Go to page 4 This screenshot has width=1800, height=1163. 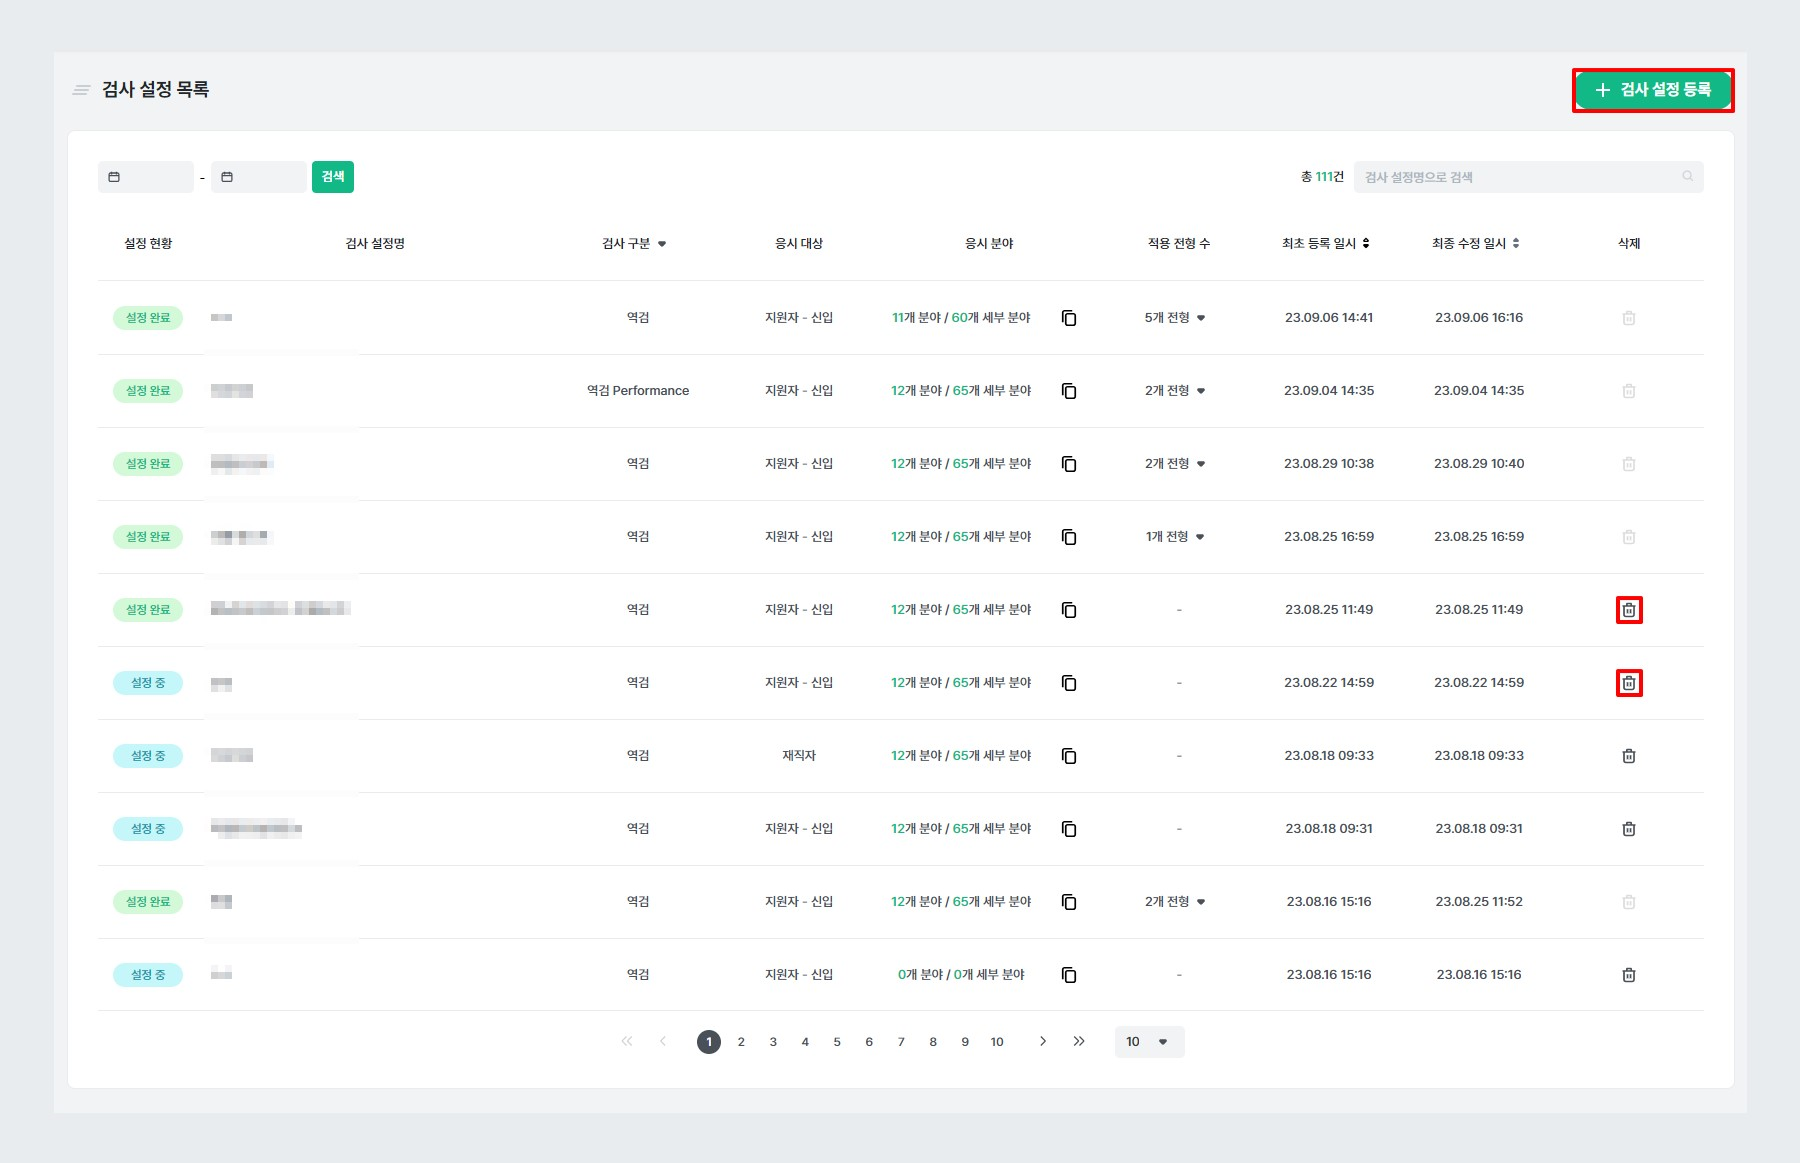coord(805,1042)
